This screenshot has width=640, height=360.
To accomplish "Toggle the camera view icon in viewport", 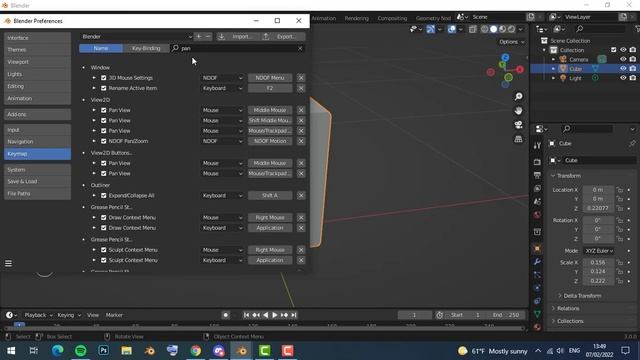I will pyautogui.click(x=518, y=125).
